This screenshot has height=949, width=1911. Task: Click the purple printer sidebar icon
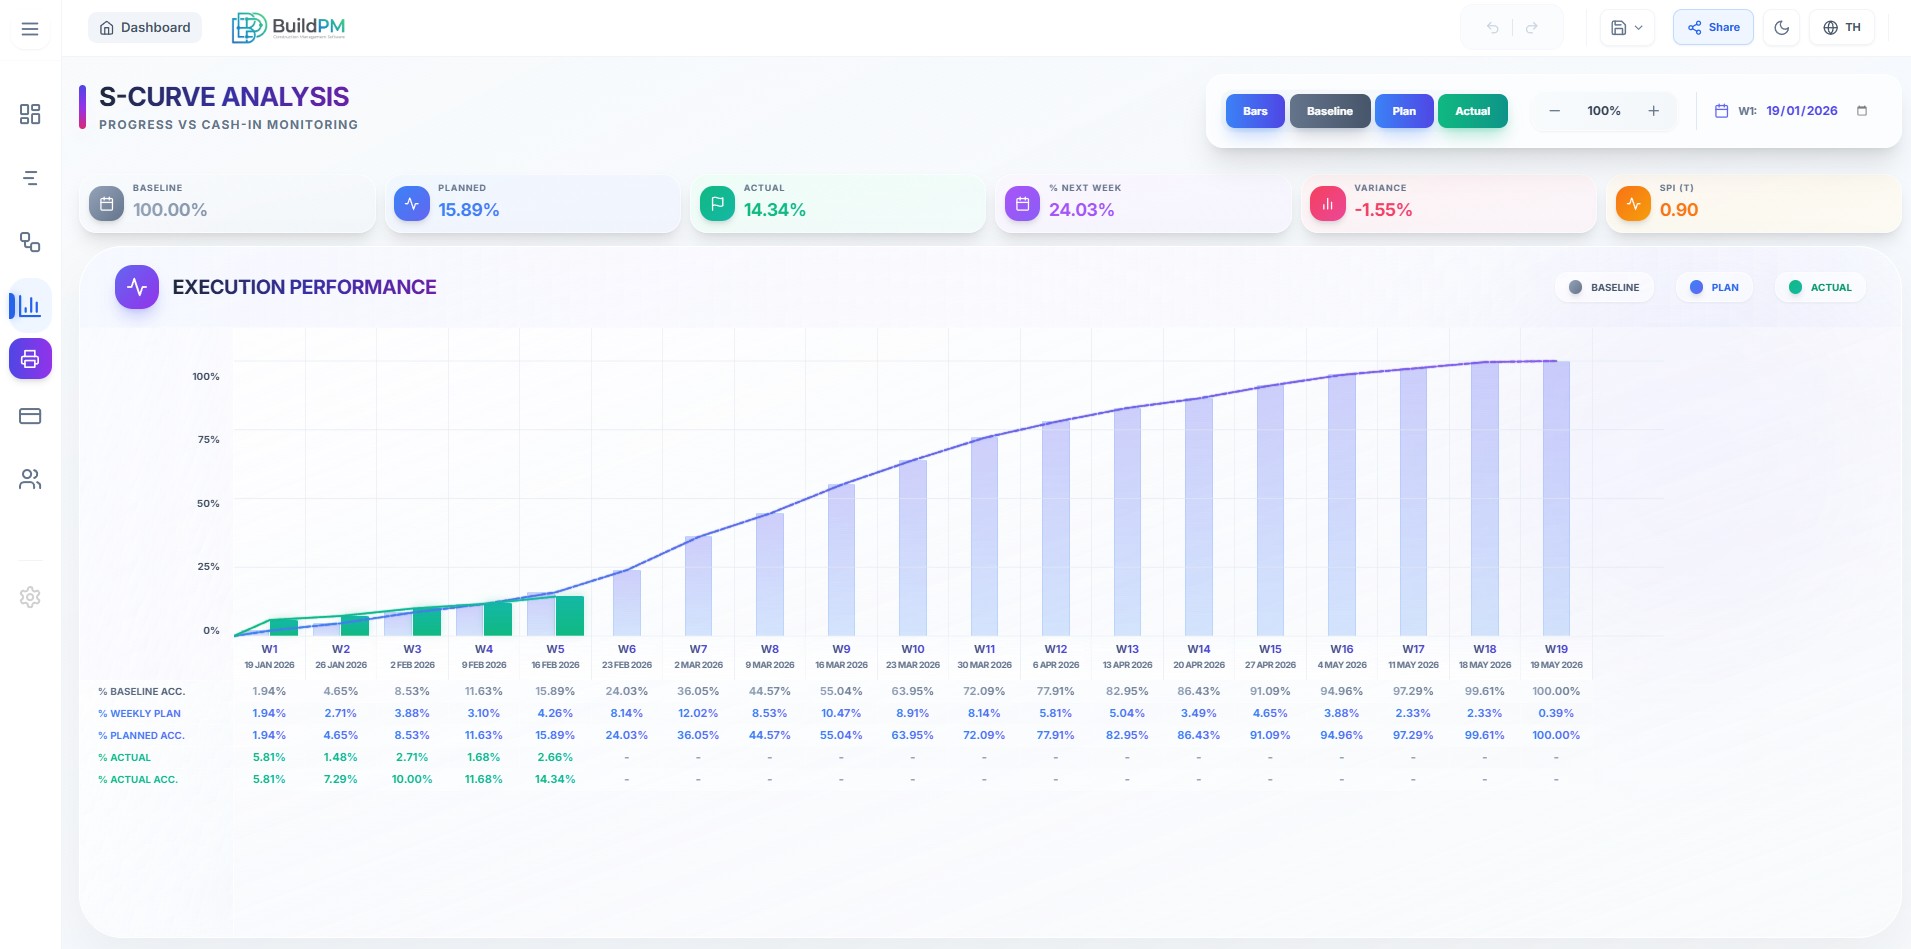[30, 359]
